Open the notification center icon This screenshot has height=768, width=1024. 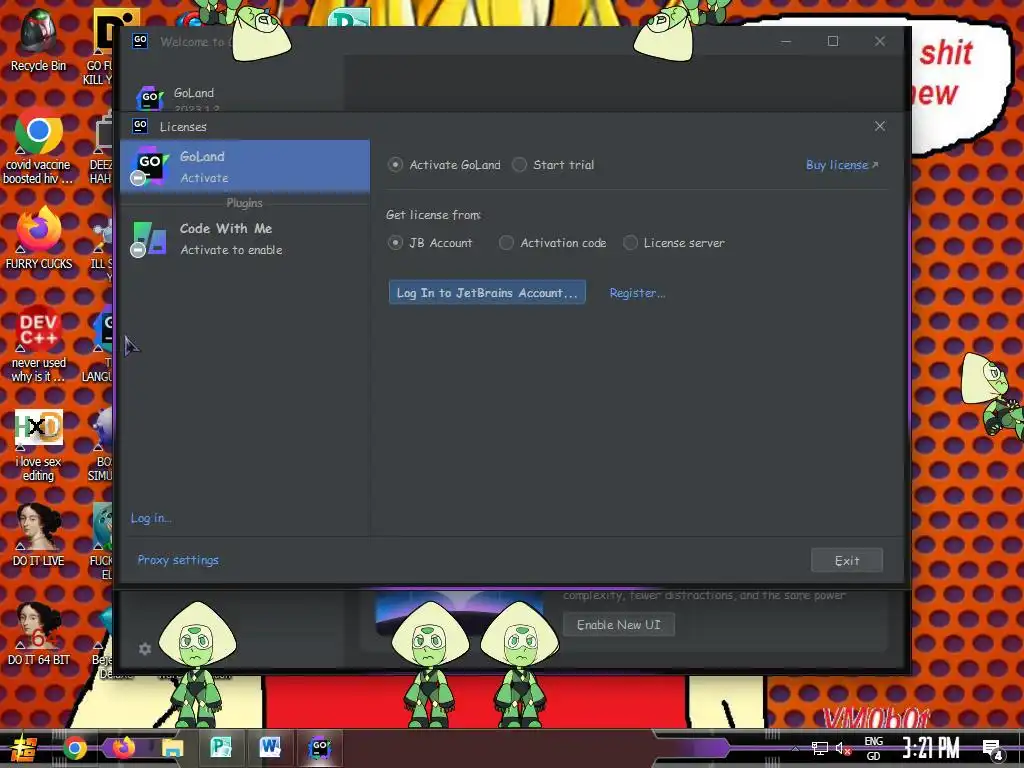click(x=993, y=749)
